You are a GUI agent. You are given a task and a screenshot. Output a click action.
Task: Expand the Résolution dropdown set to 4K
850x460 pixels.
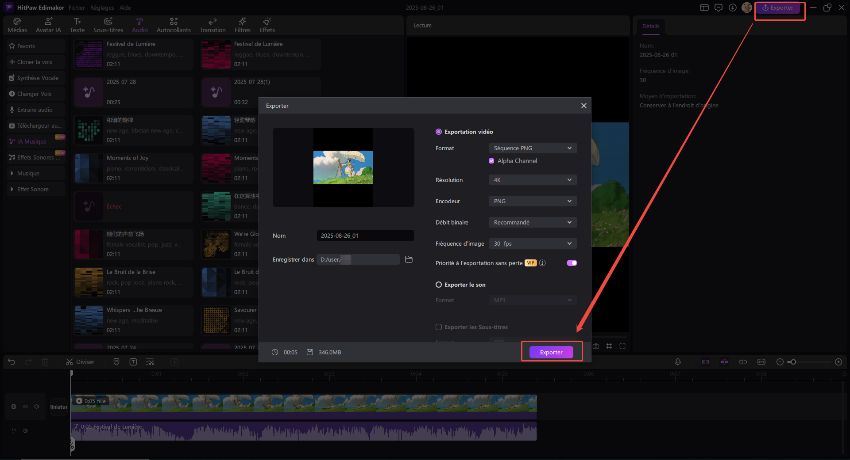point(532,180)
